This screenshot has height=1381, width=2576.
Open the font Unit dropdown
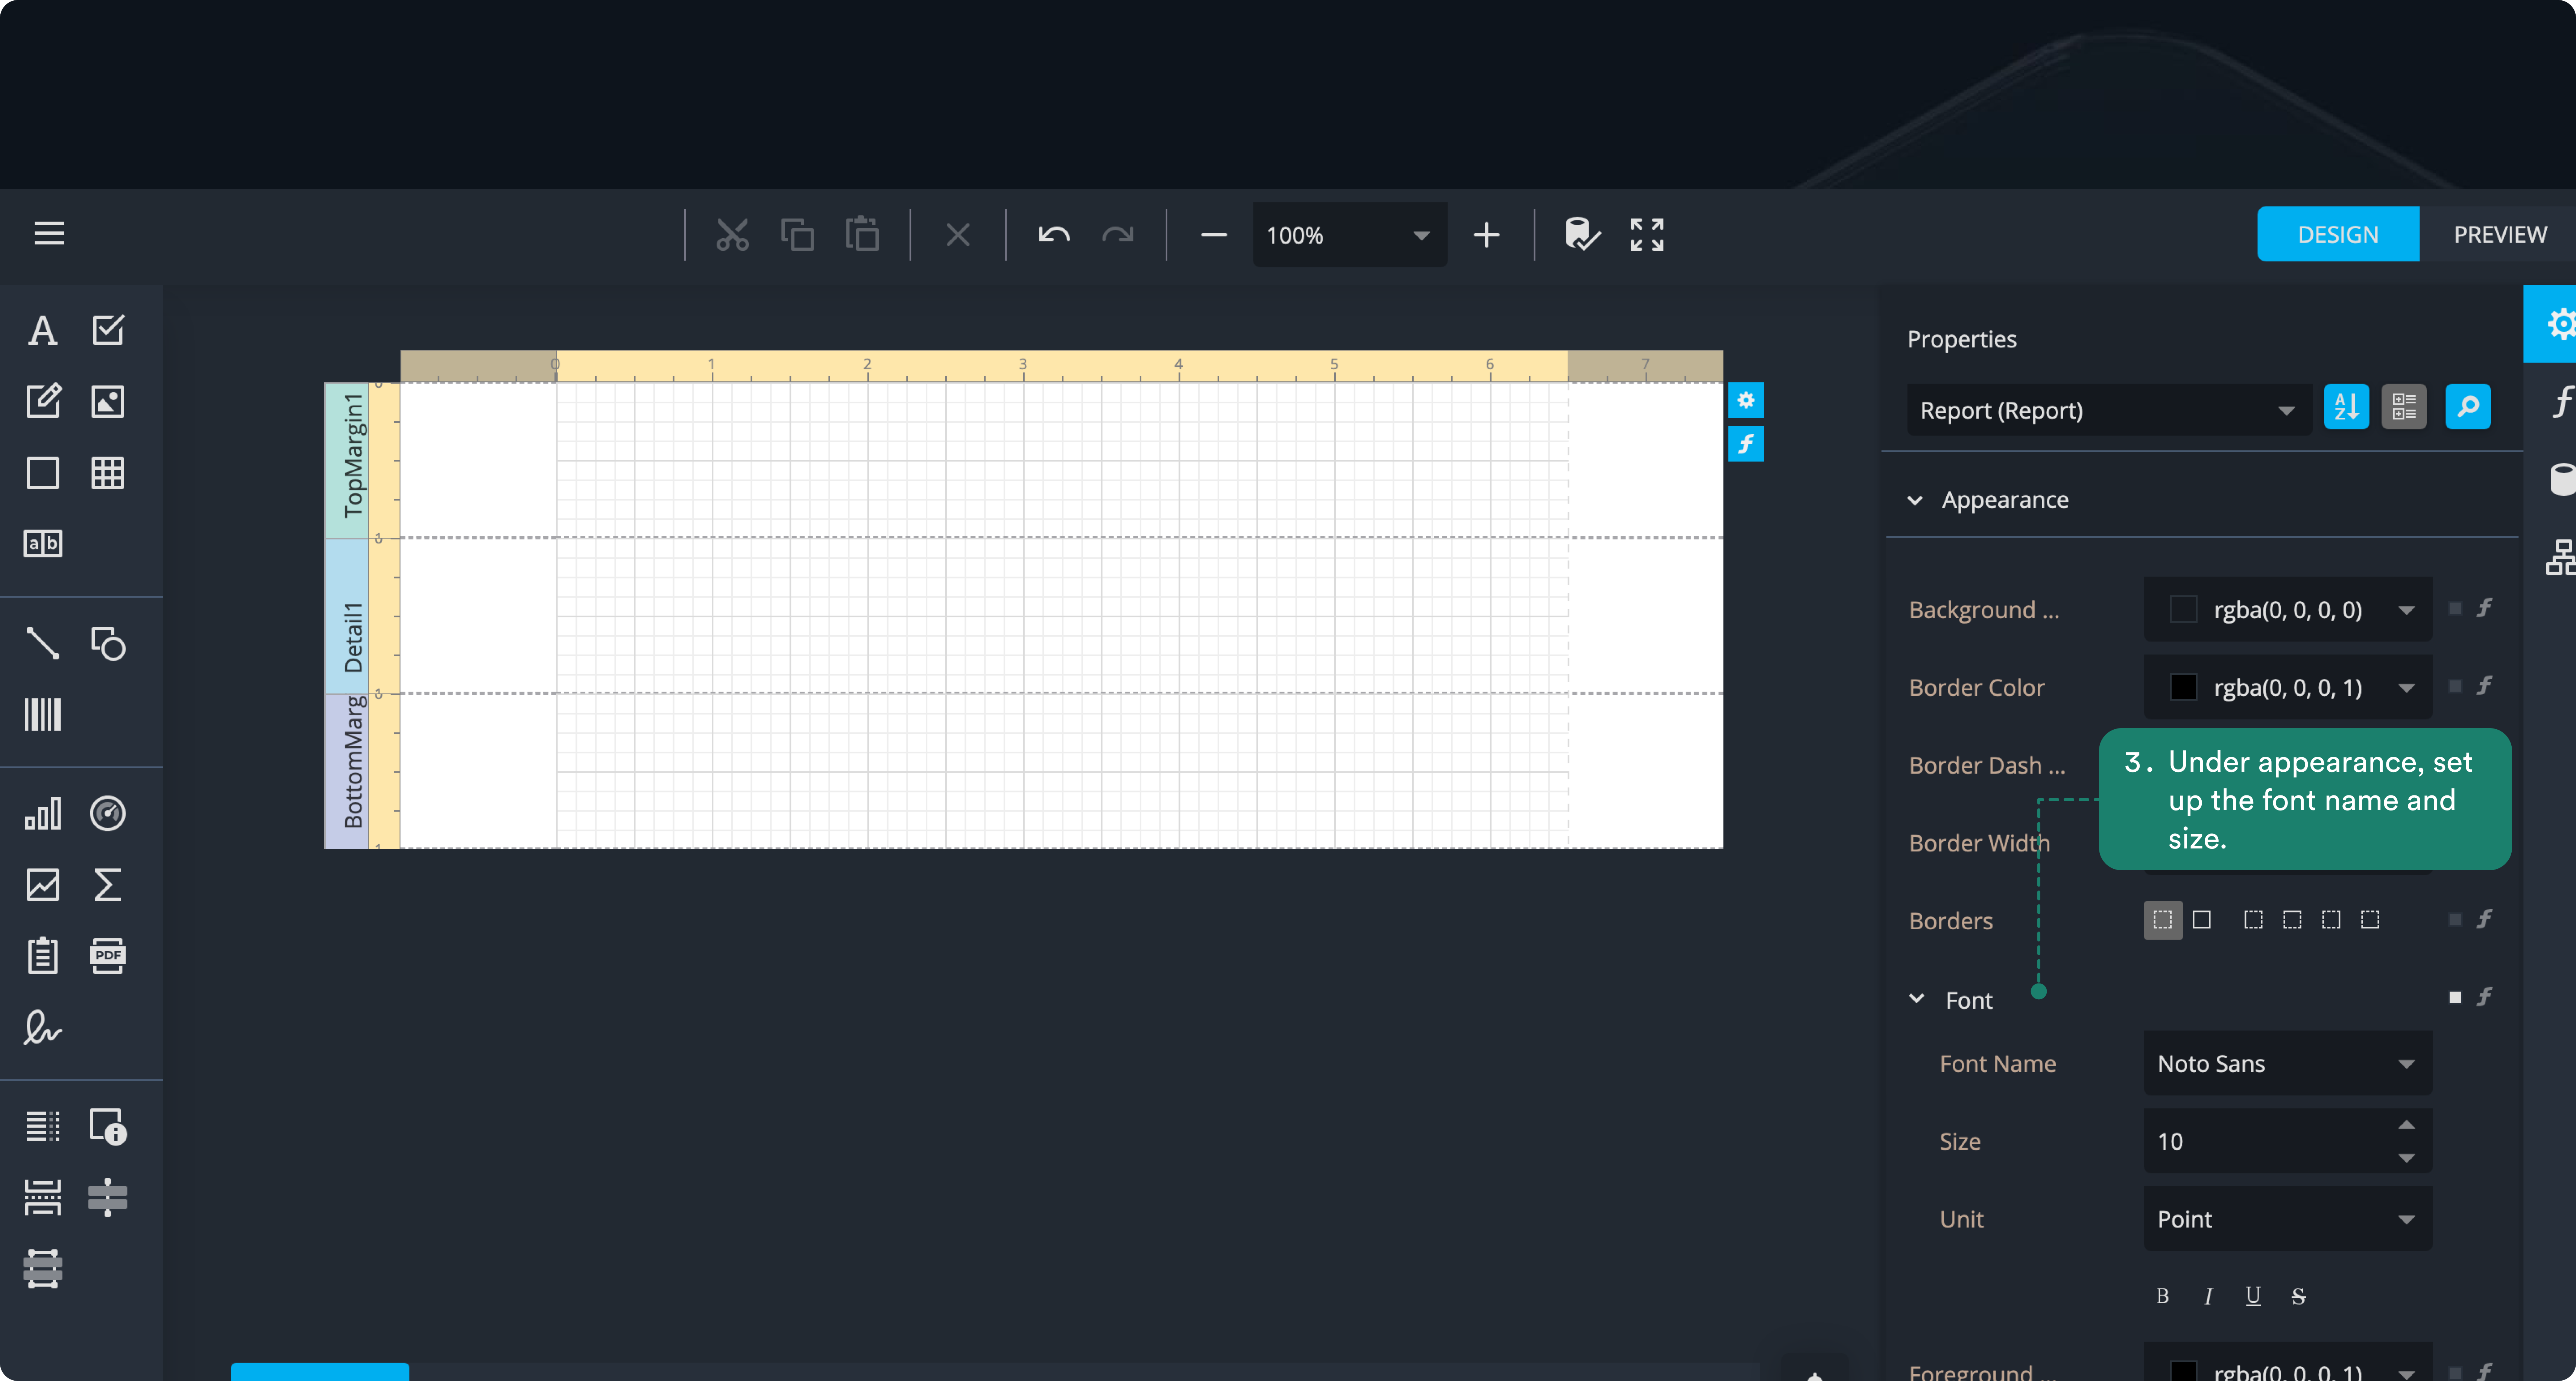(x=2288, y=1219)
